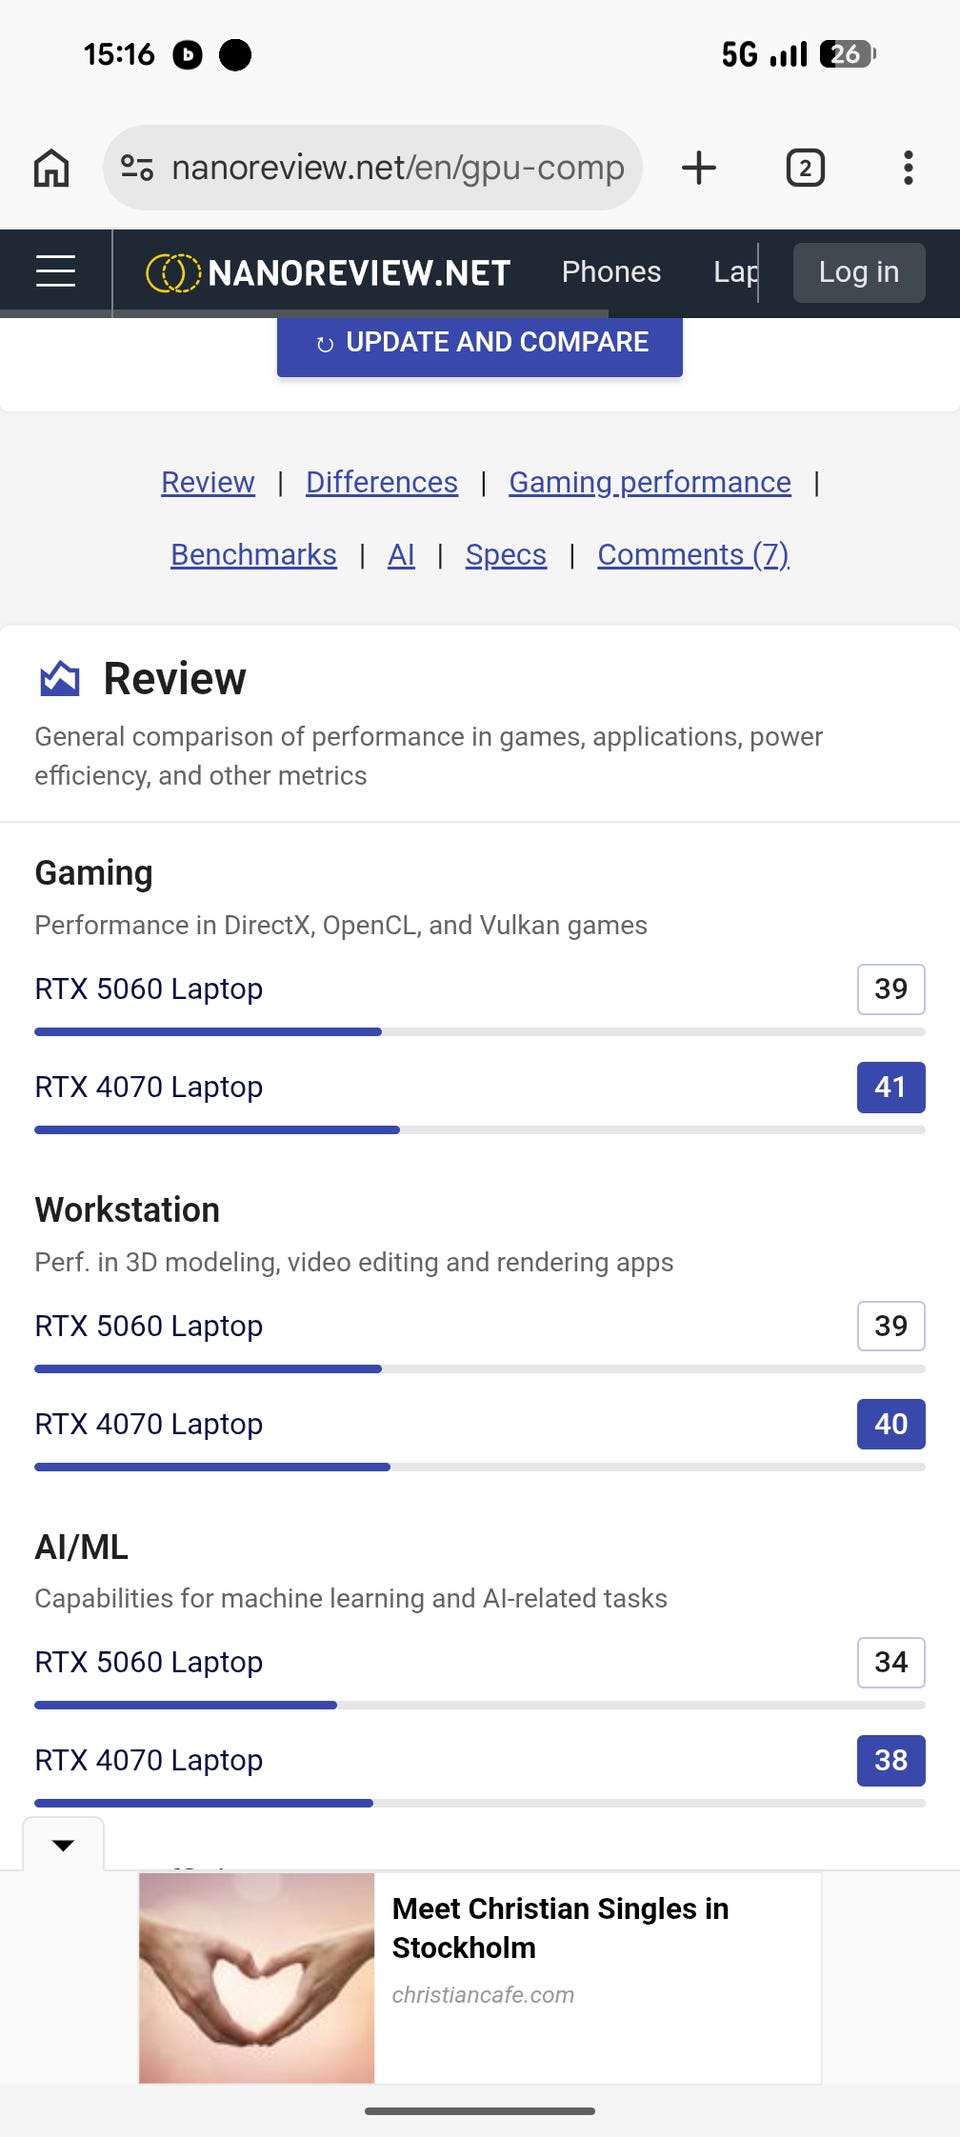Screen dimensions: 960x2137
Task: Click the refresh icon in Update and Compare
Action: click(325, 344)
